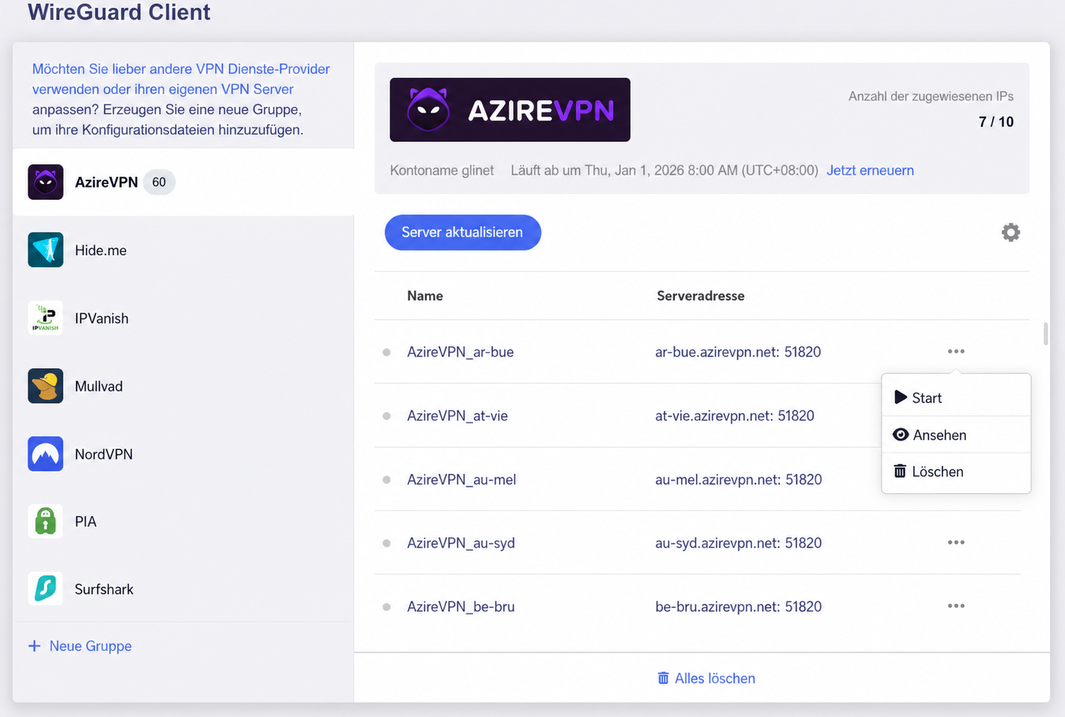Click the status dot for AzireVPN_au-mel
This screenshot has width=1065, height=717.
386,479
